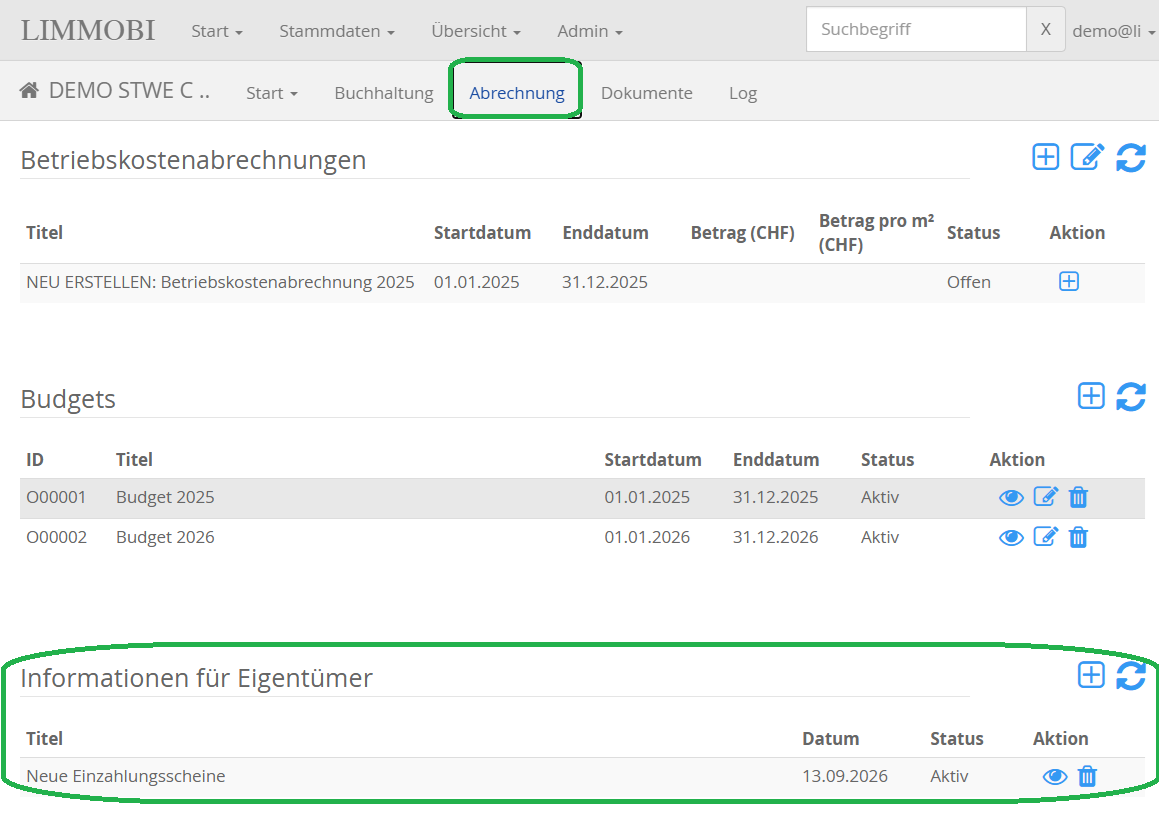1159x829 pixels.
Task: Edit Budget 2025
Action: coord(1045,497)
